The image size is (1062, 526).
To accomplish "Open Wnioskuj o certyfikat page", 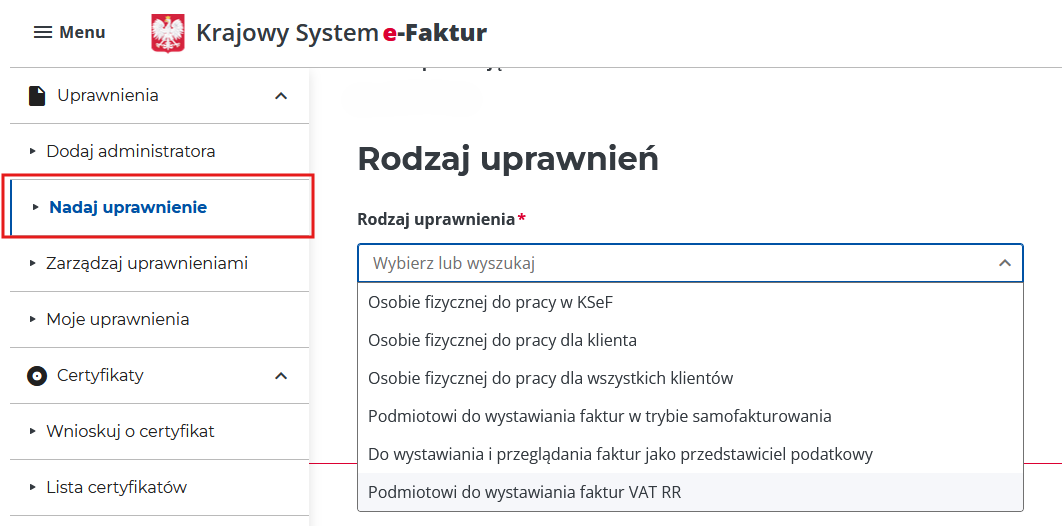I will (130, 432).
